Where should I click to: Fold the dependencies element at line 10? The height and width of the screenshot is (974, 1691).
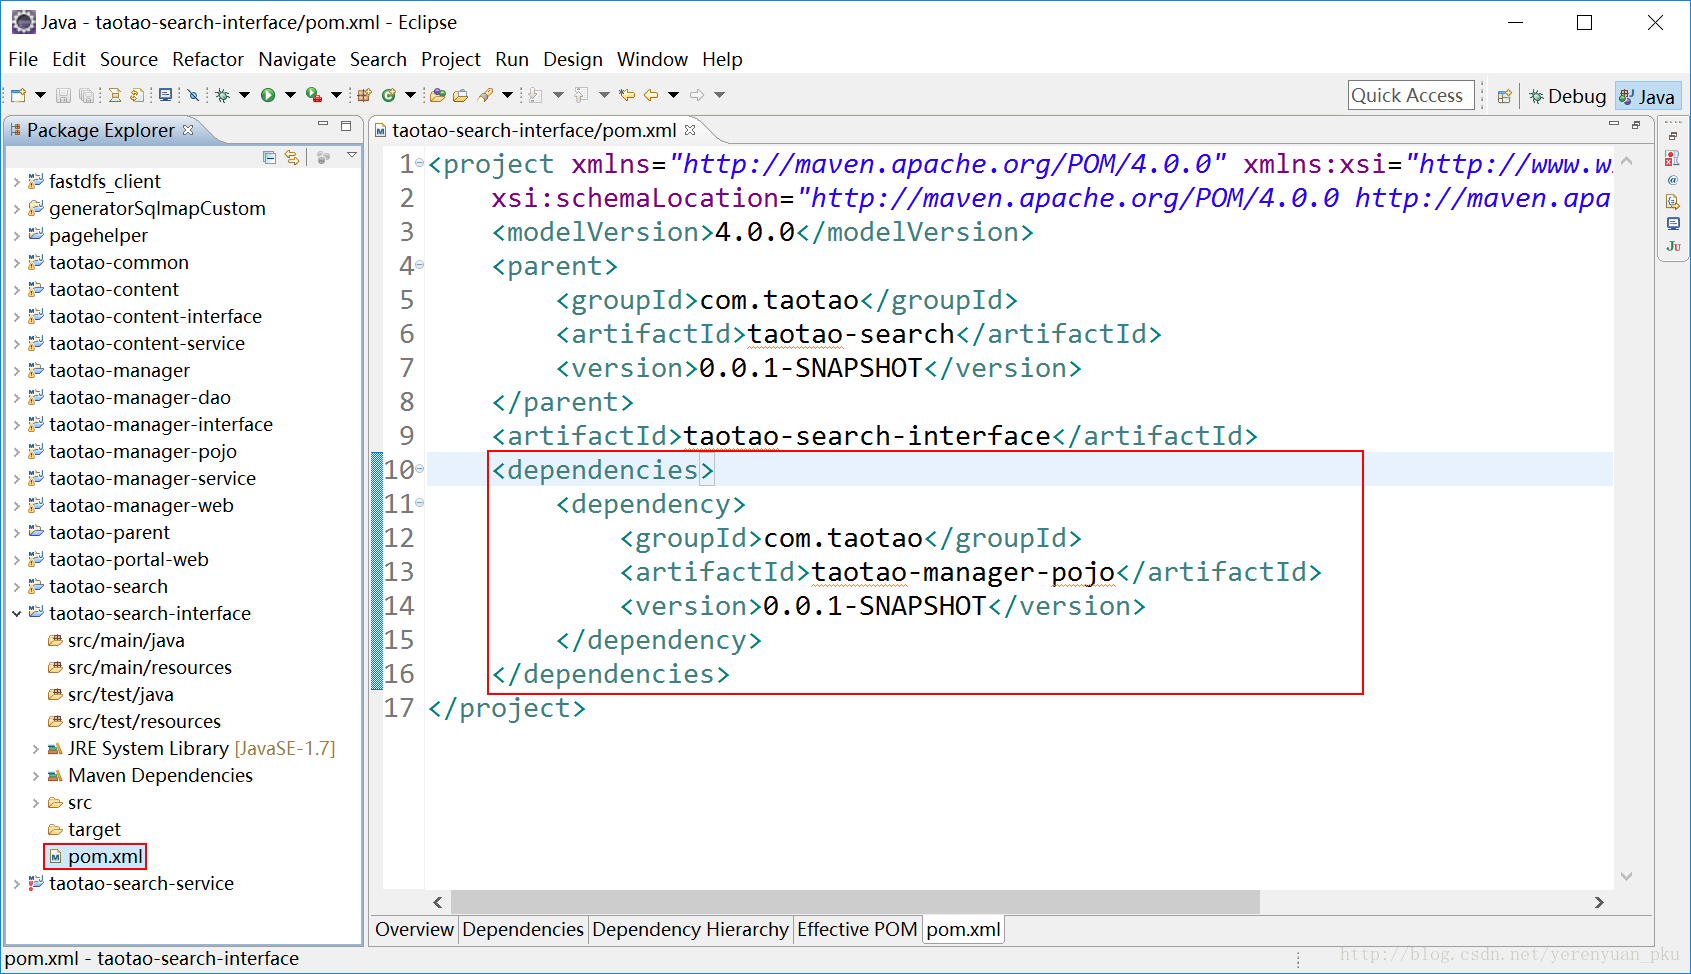pos(420,469)
